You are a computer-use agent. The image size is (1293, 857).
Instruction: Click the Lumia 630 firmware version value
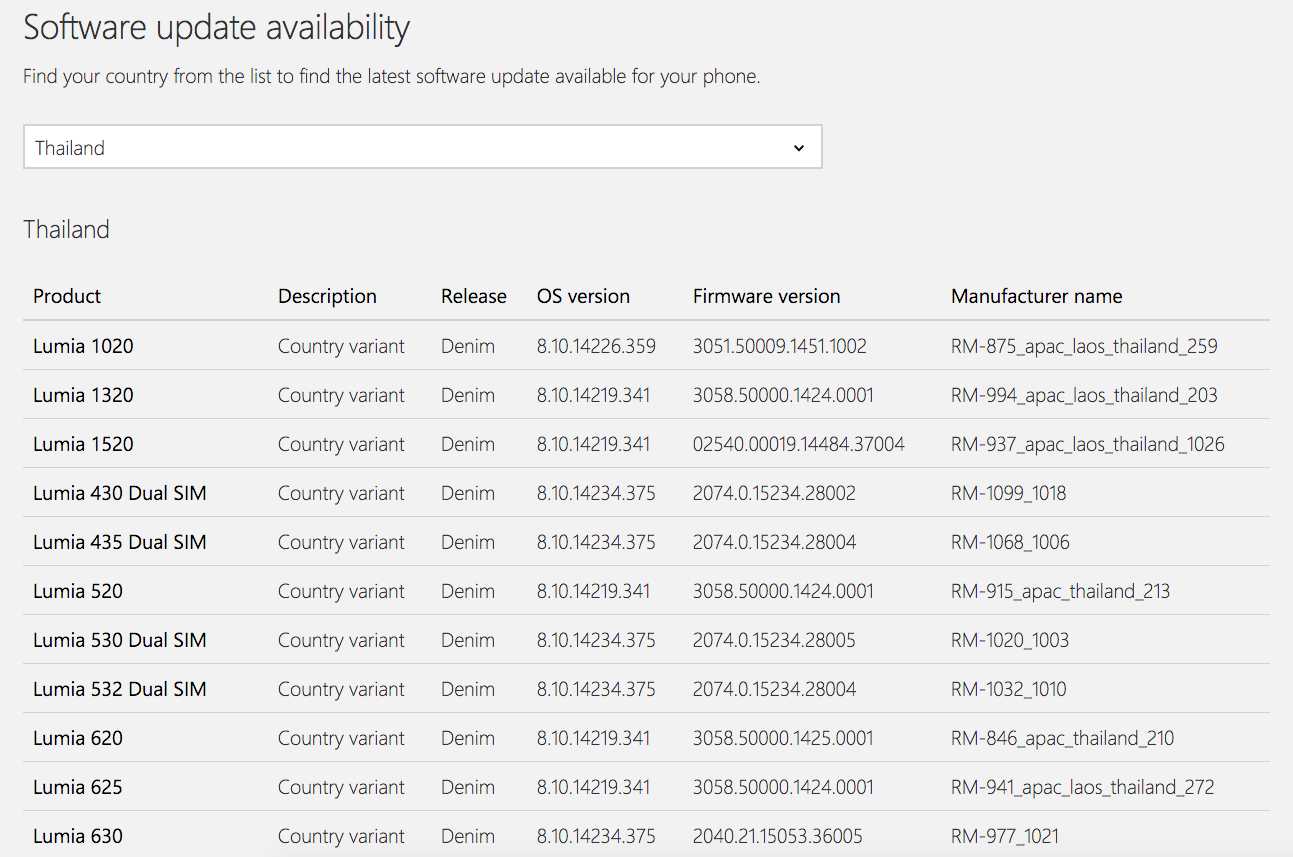777,836
